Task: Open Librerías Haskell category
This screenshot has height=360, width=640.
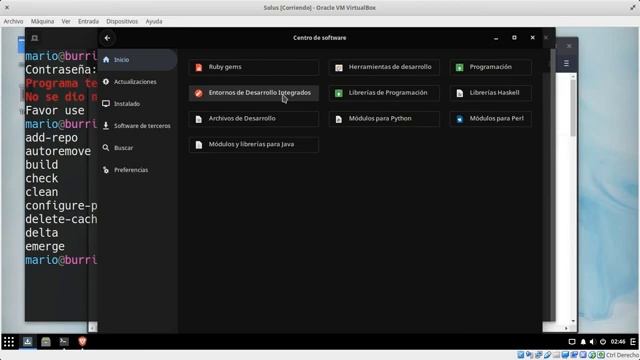Action: point(491,93)
